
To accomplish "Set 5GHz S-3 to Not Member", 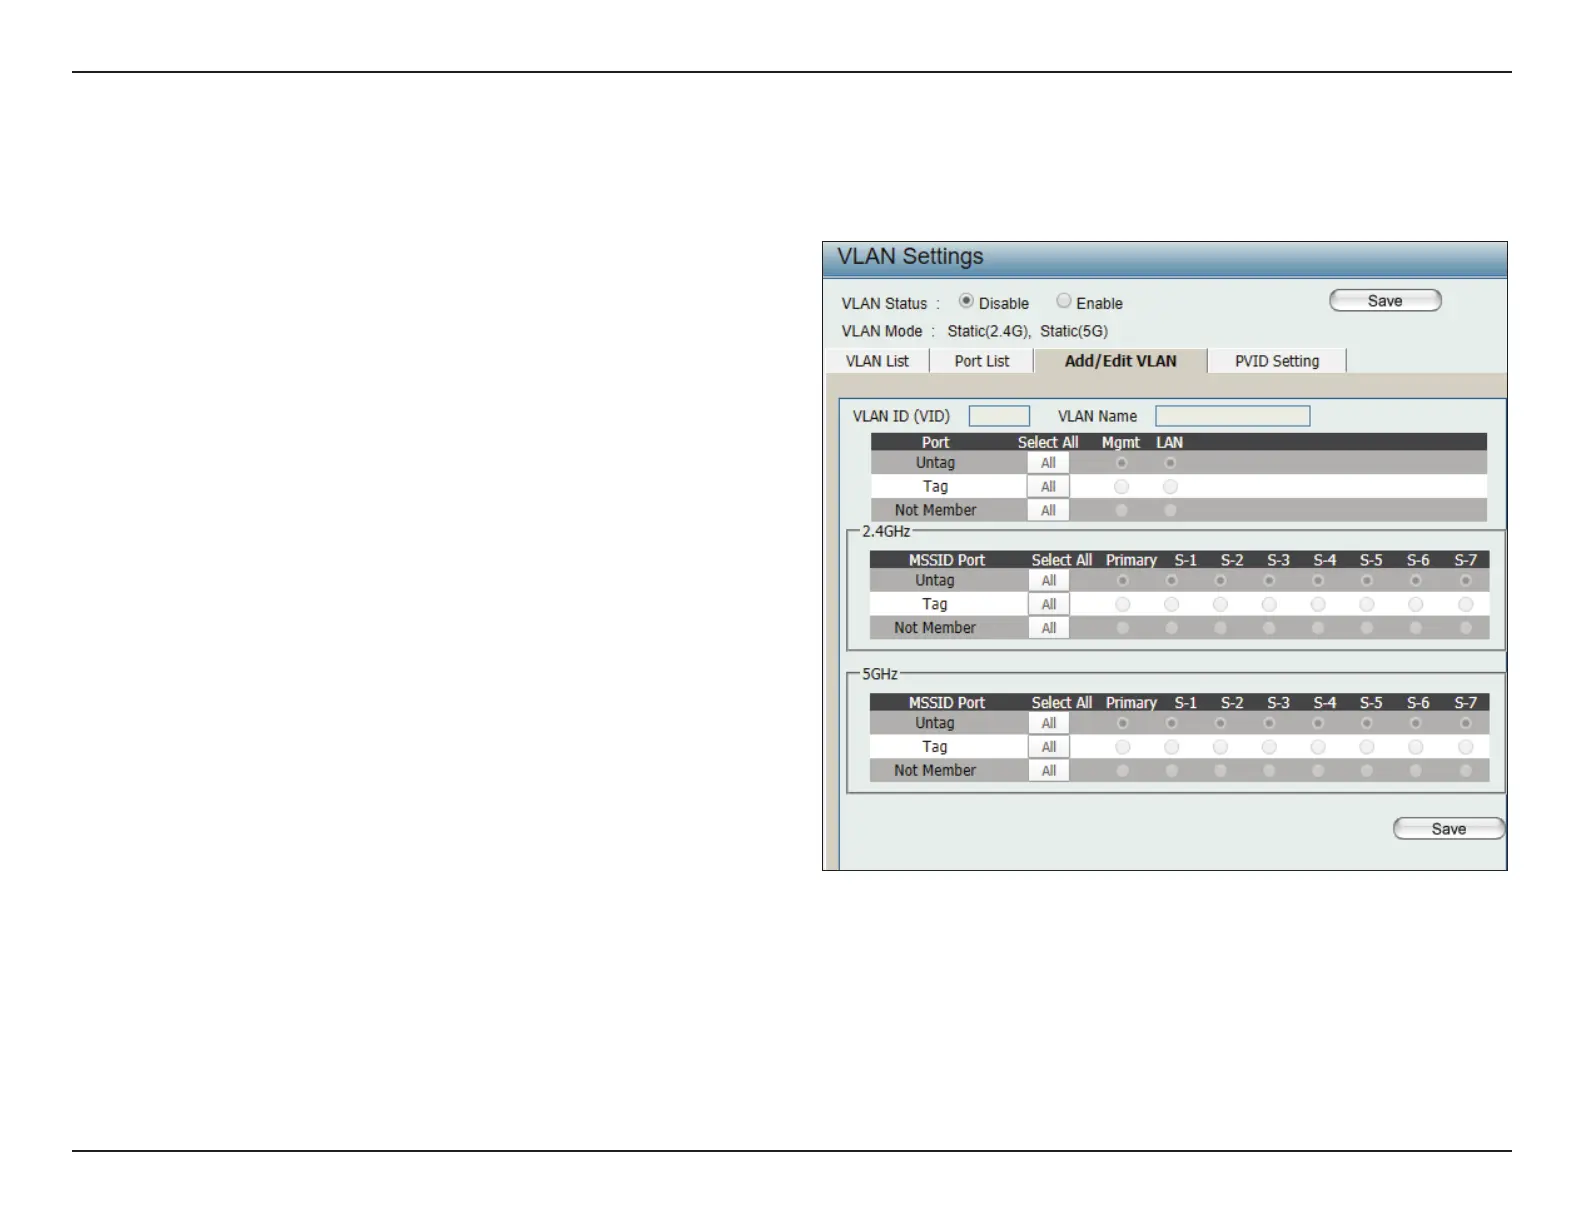I will (1269, 771).
